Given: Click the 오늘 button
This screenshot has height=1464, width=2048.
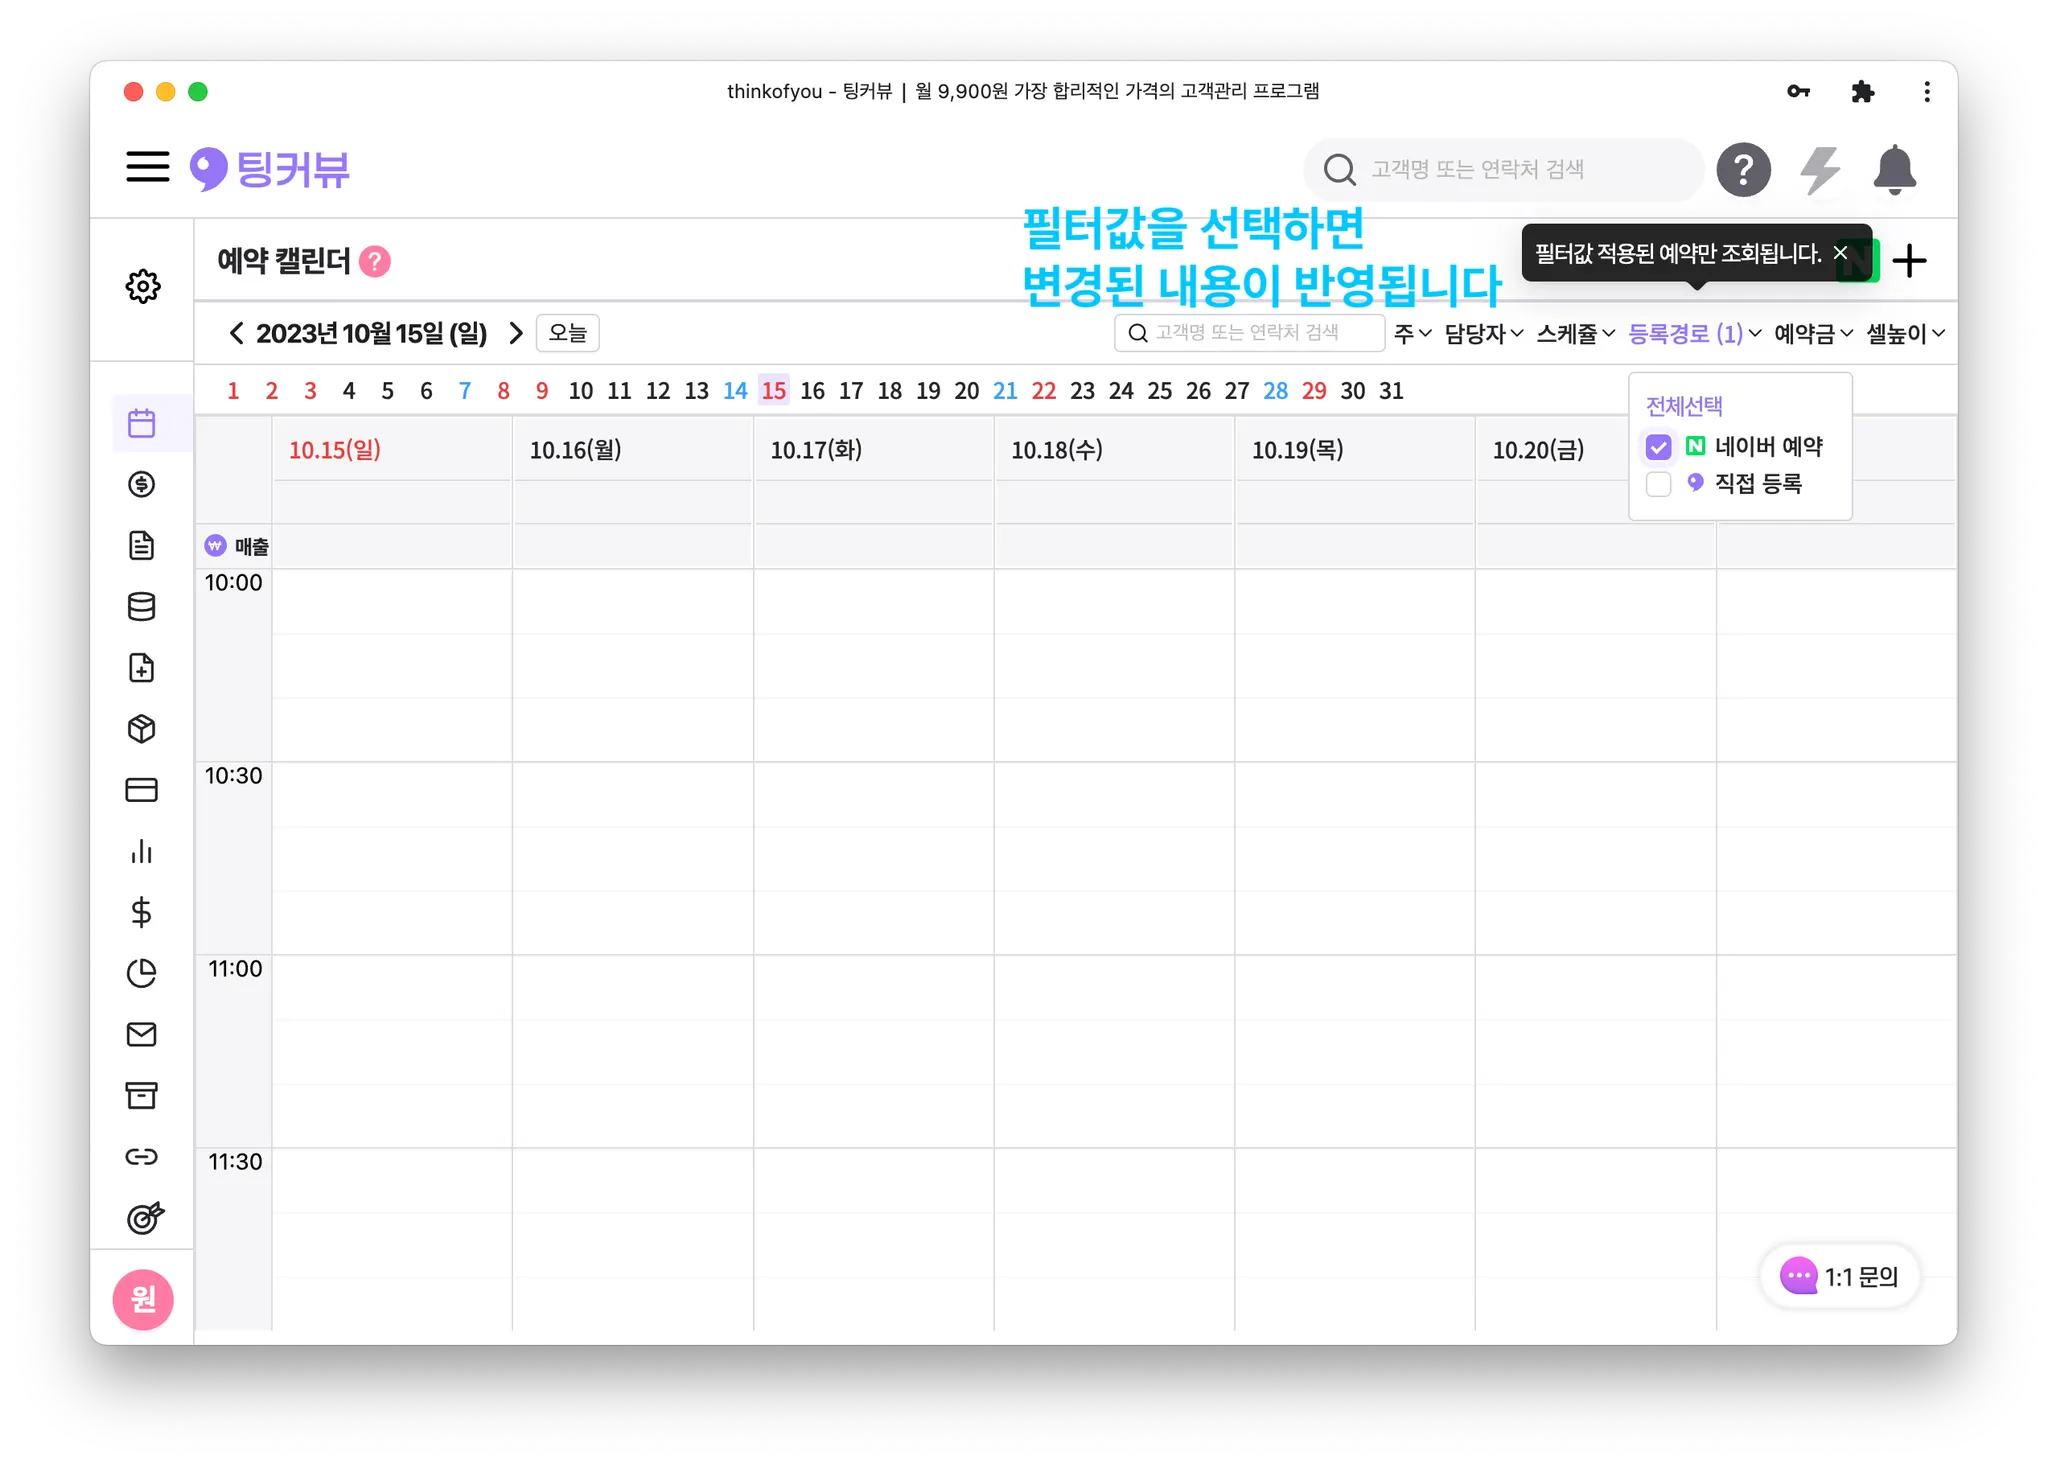Looking at the screenshot, I should point(567,333).
